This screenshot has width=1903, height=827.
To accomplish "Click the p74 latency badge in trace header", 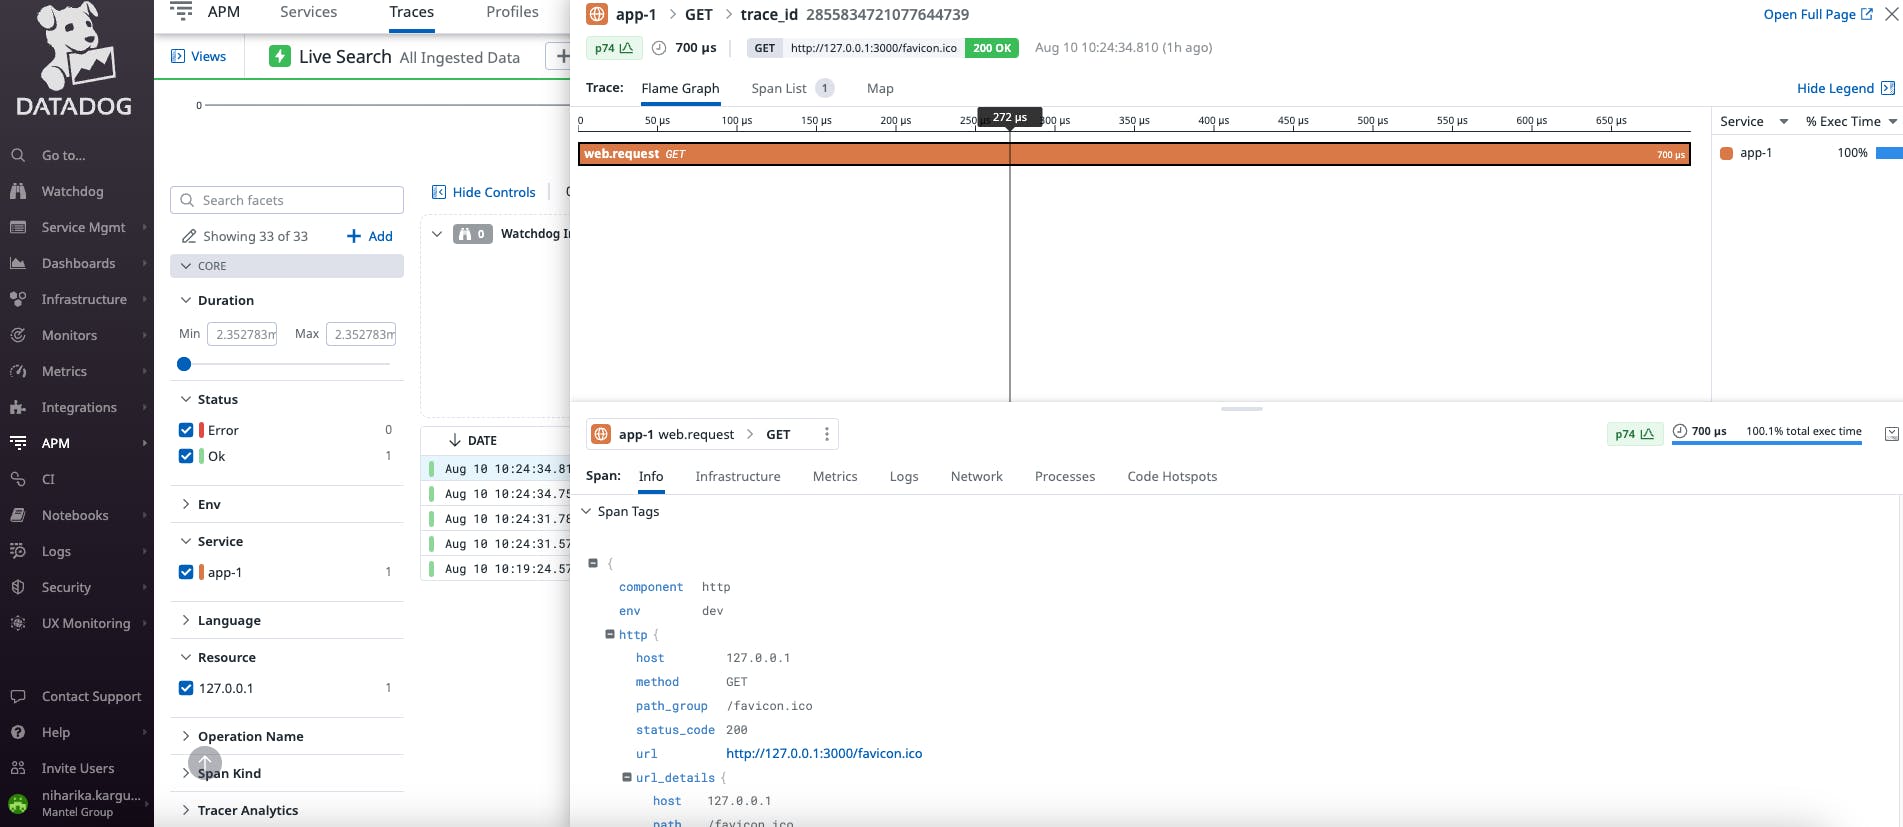I will tap(614, 48).
